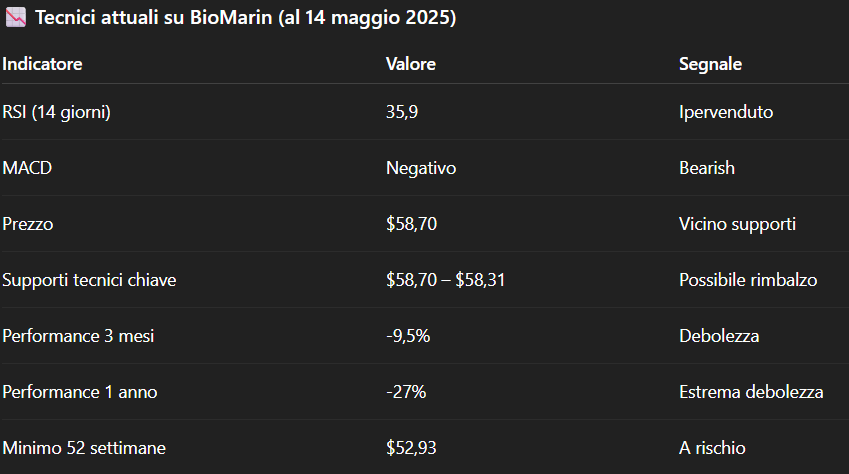Image resolution: width=849 pixels, height=474 pixels.
Task: Click the Performance 3 mesi value -9,5%
Action: (408, 336)
